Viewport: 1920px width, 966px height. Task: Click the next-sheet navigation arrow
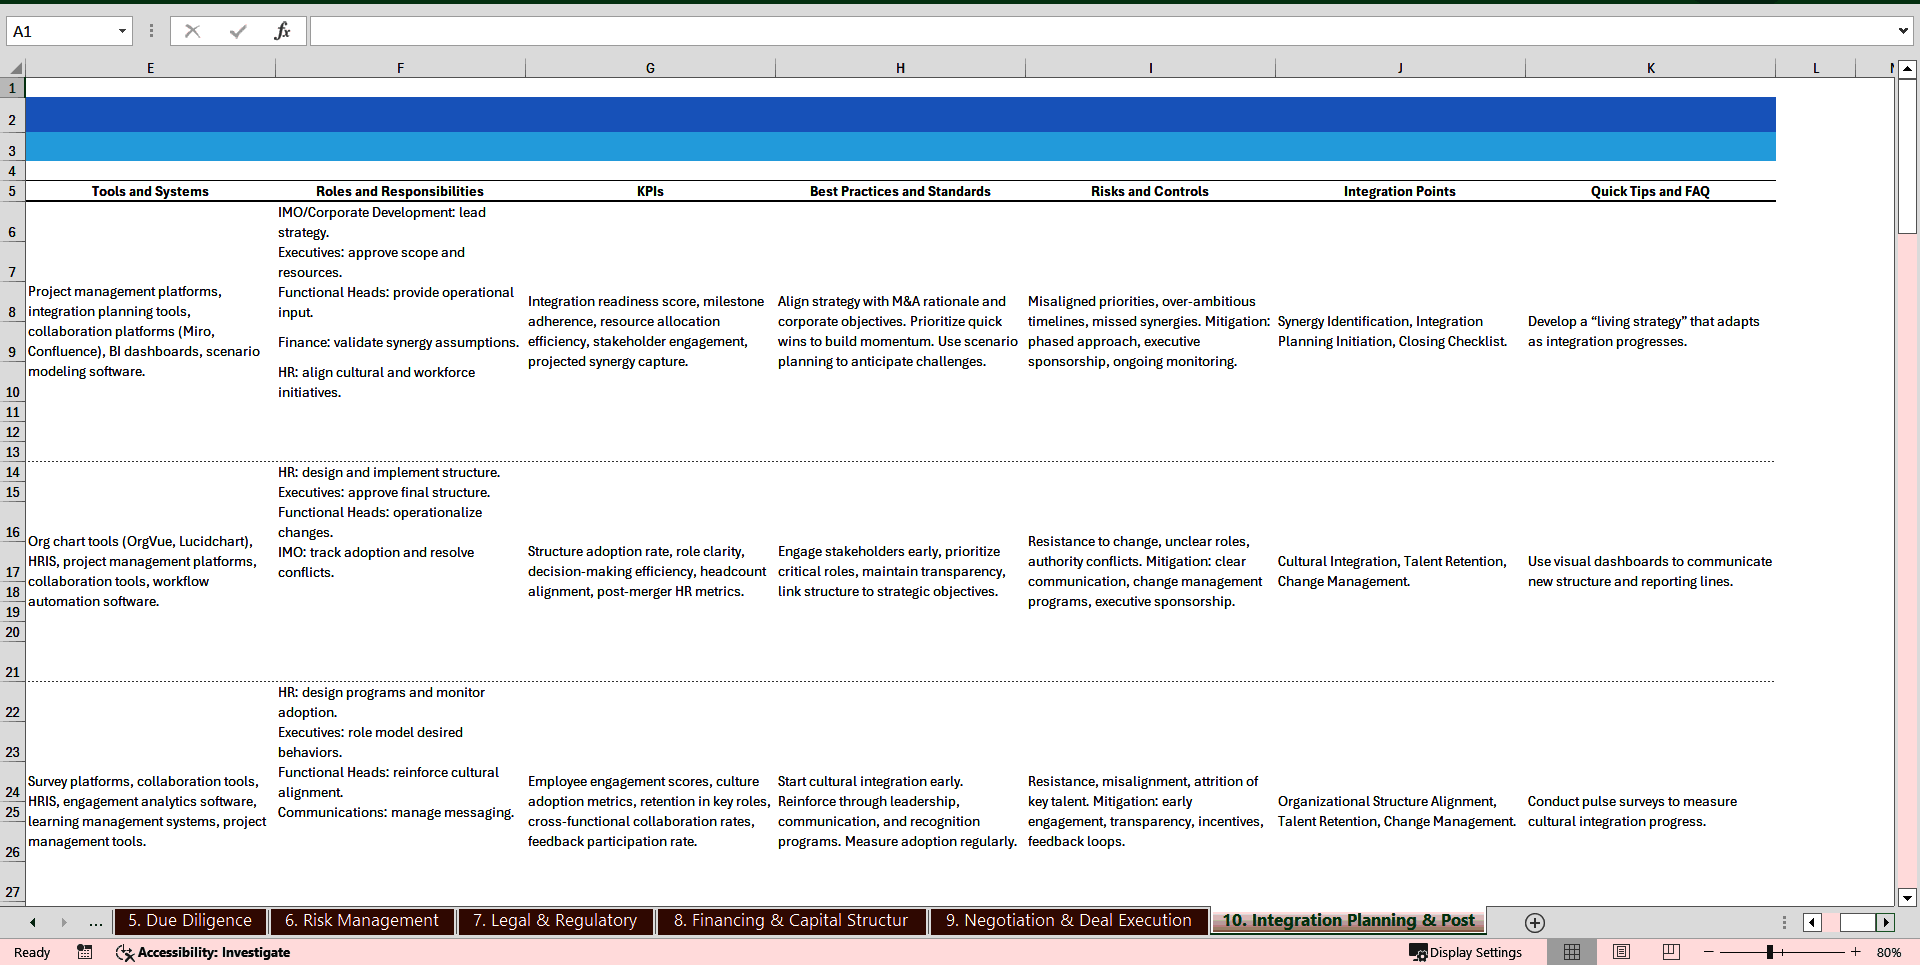64,922
